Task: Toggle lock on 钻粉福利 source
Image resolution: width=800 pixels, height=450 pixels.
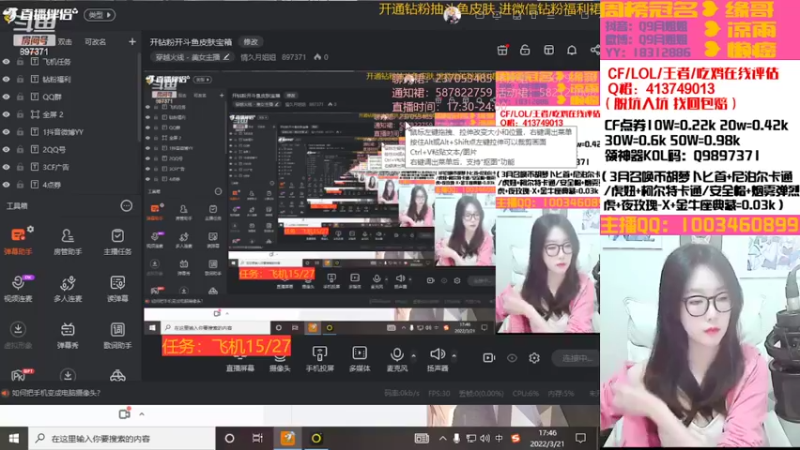Action: (x=20, y=79)
